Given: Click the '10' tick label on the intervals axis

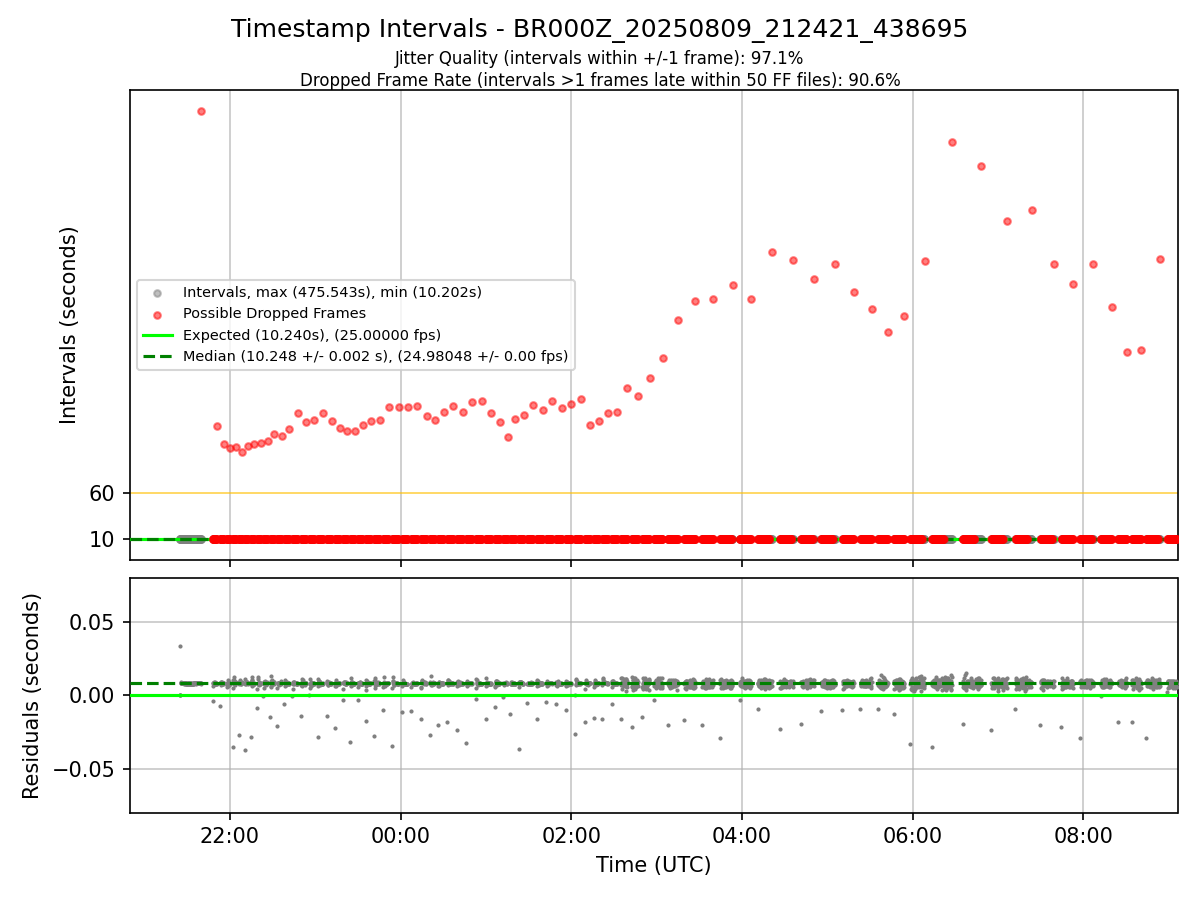Looking at the screenshot, I should (103, 539).
